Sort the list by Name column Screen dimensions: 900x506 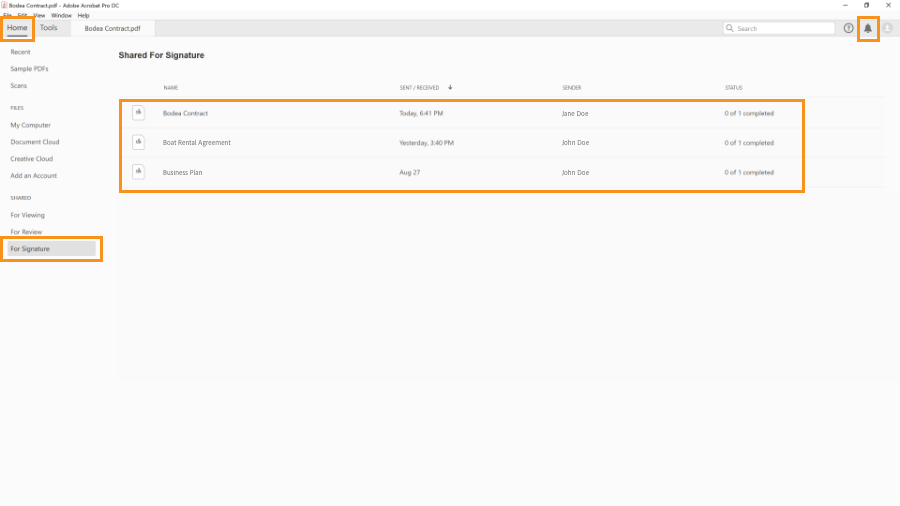170,88
